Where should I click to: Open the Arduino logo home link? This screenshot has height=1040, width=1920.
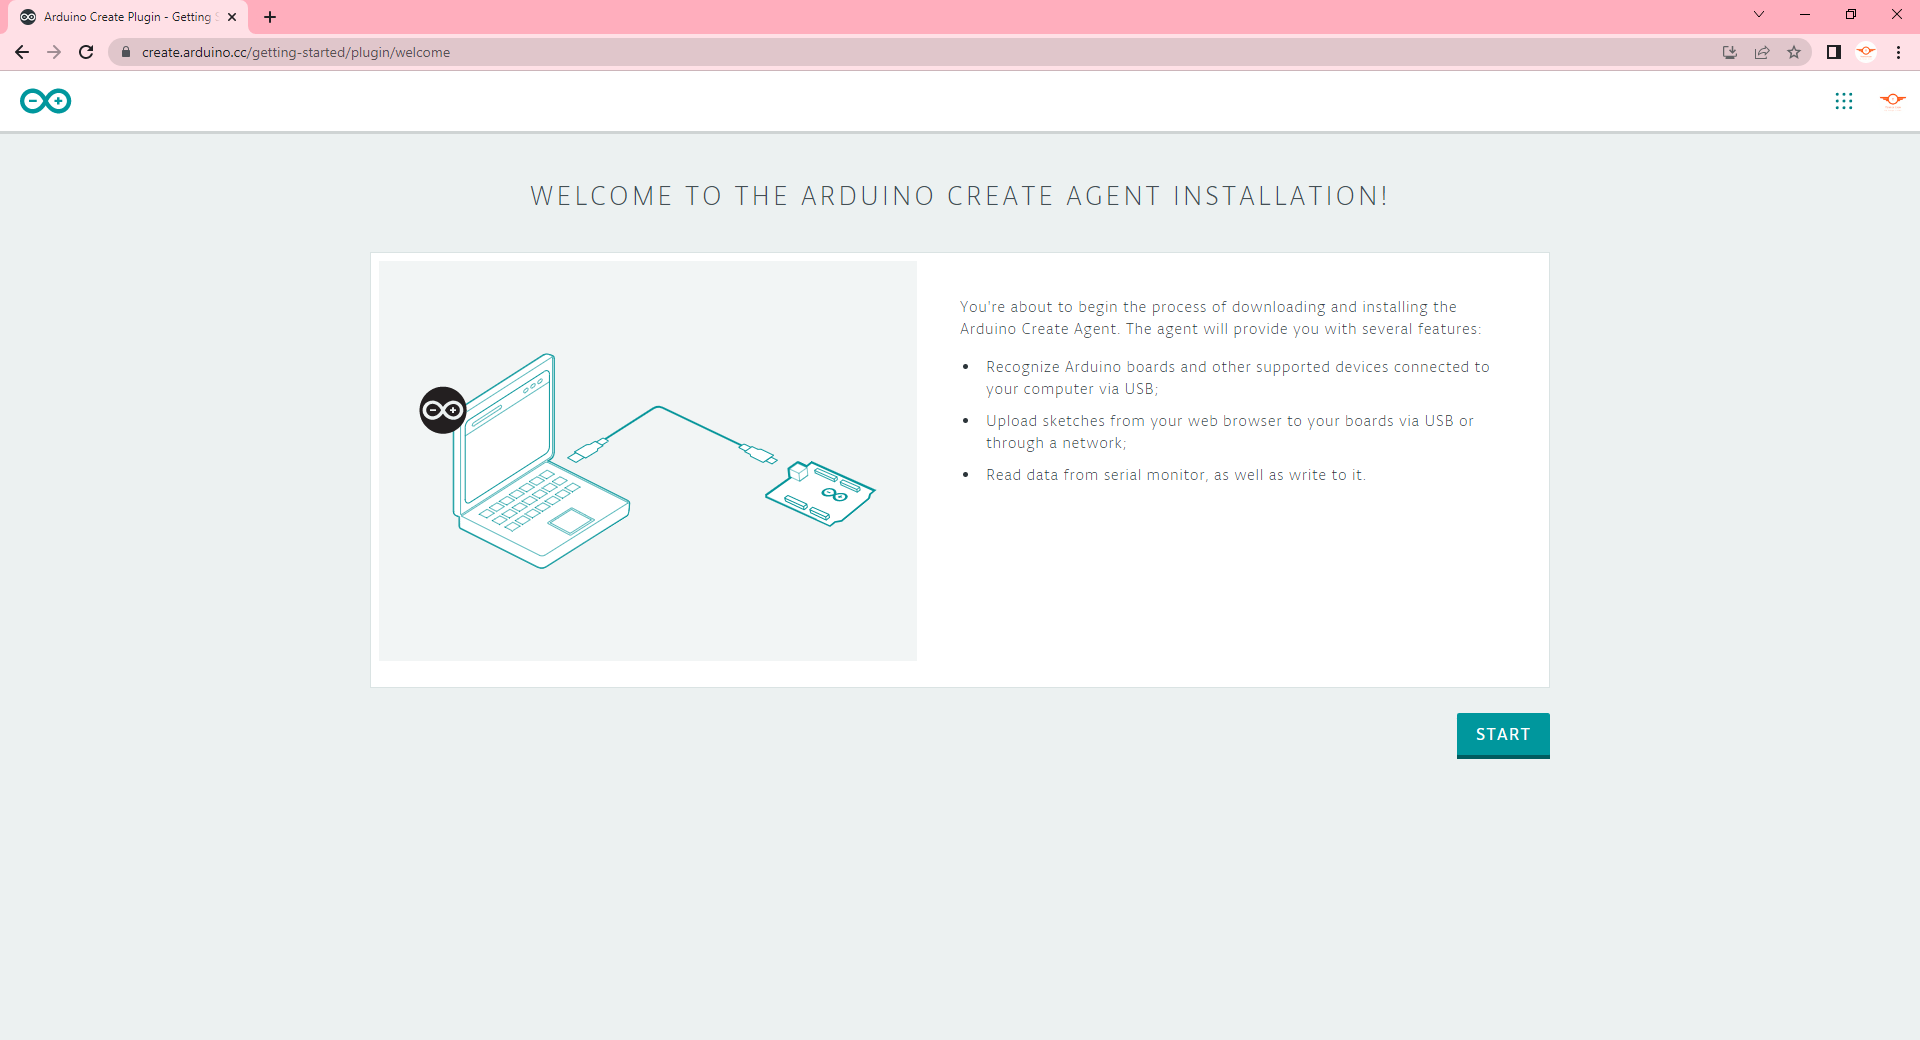pos(46,101)
